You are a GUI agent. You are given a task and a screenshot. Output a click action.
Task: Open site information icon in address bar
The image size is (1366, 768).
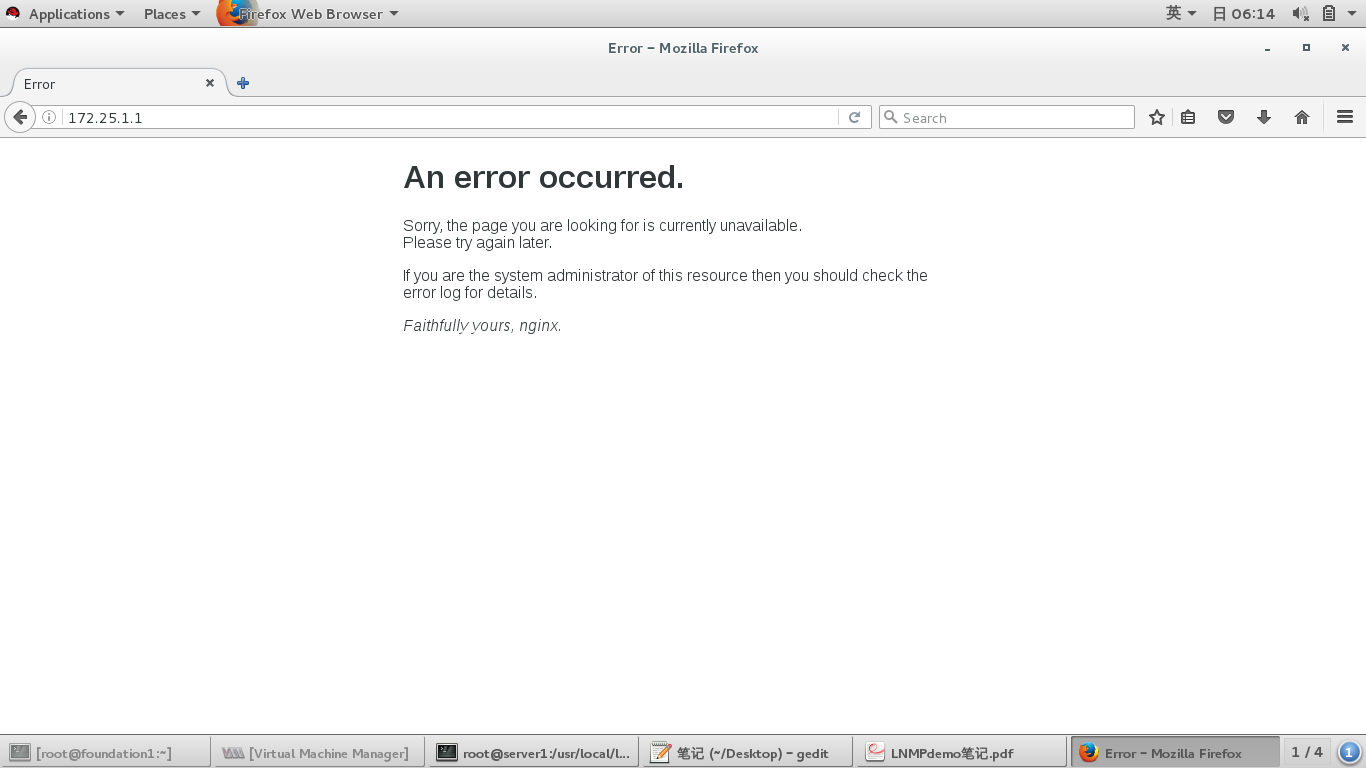(48, 117)
